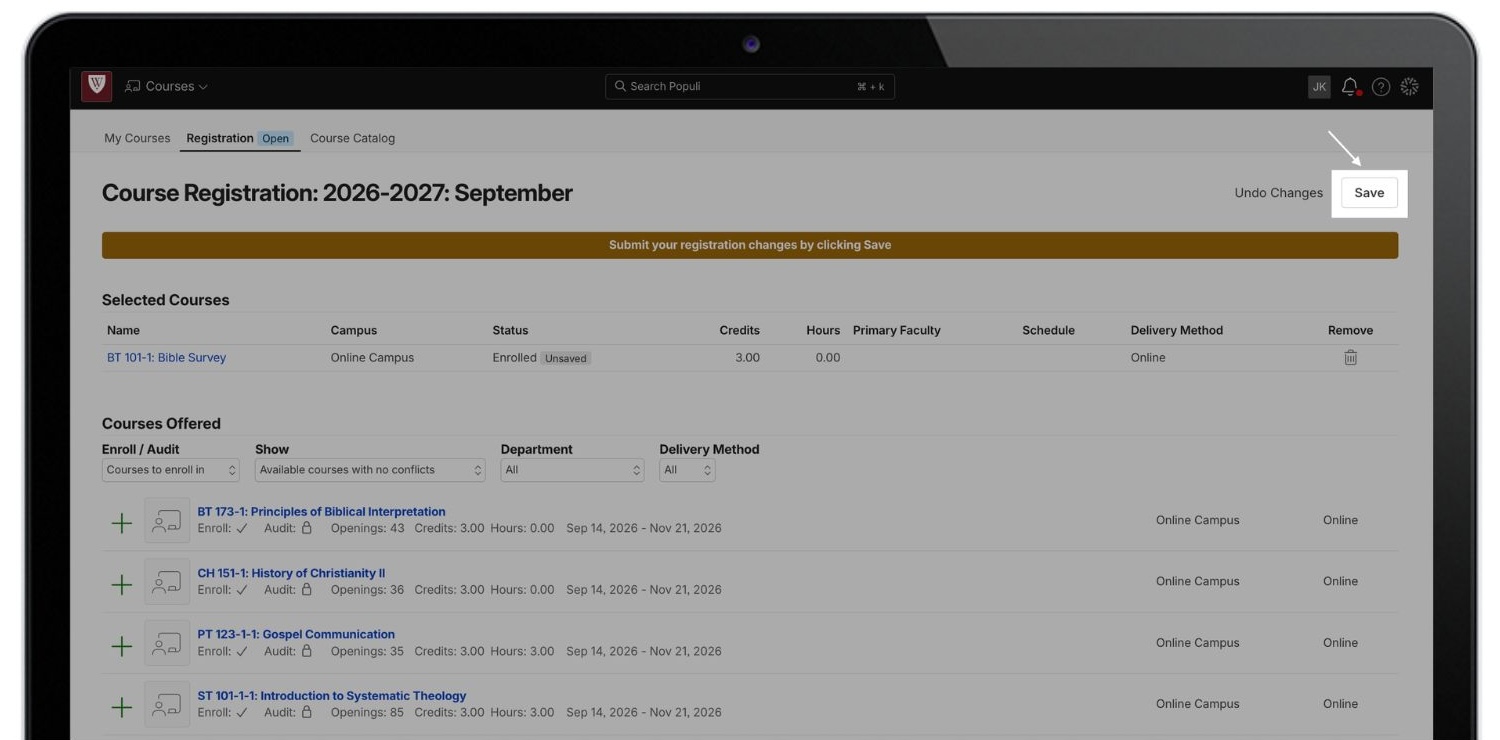Click the Schedule column header
Screen dimensions: 1500x740
[1048, 330]
